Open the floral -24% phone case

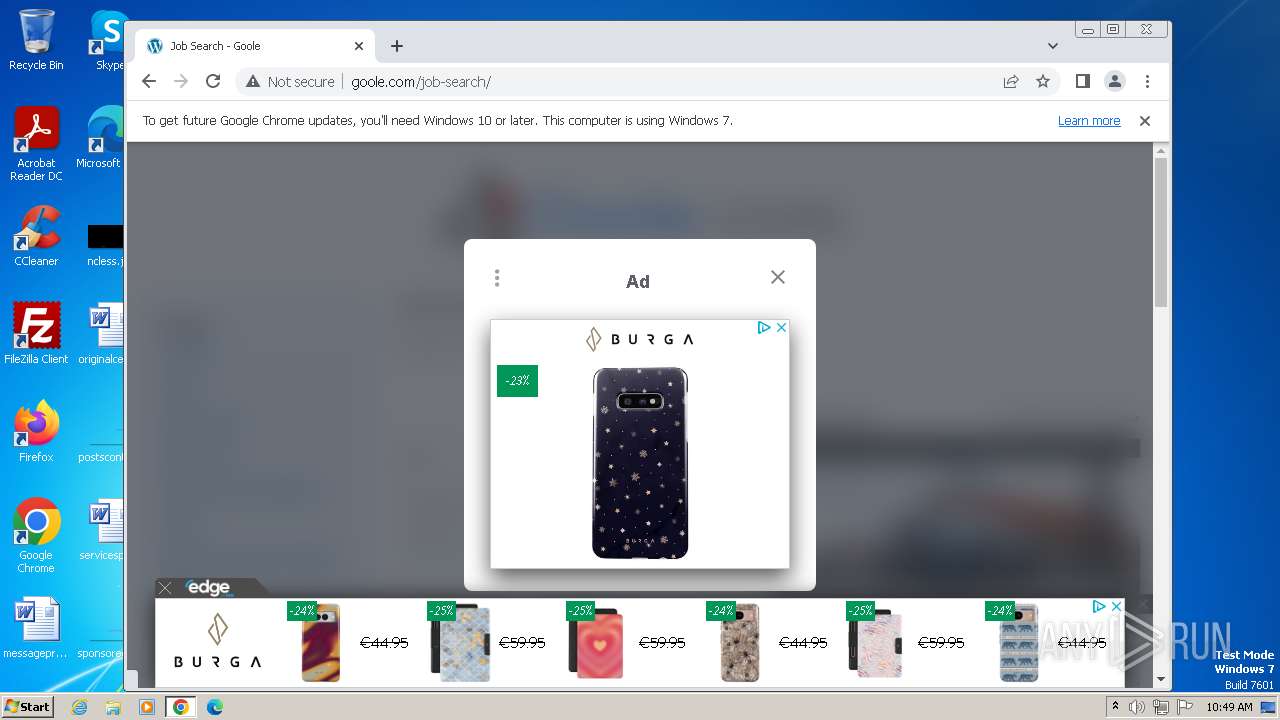[x=739, y=642]
